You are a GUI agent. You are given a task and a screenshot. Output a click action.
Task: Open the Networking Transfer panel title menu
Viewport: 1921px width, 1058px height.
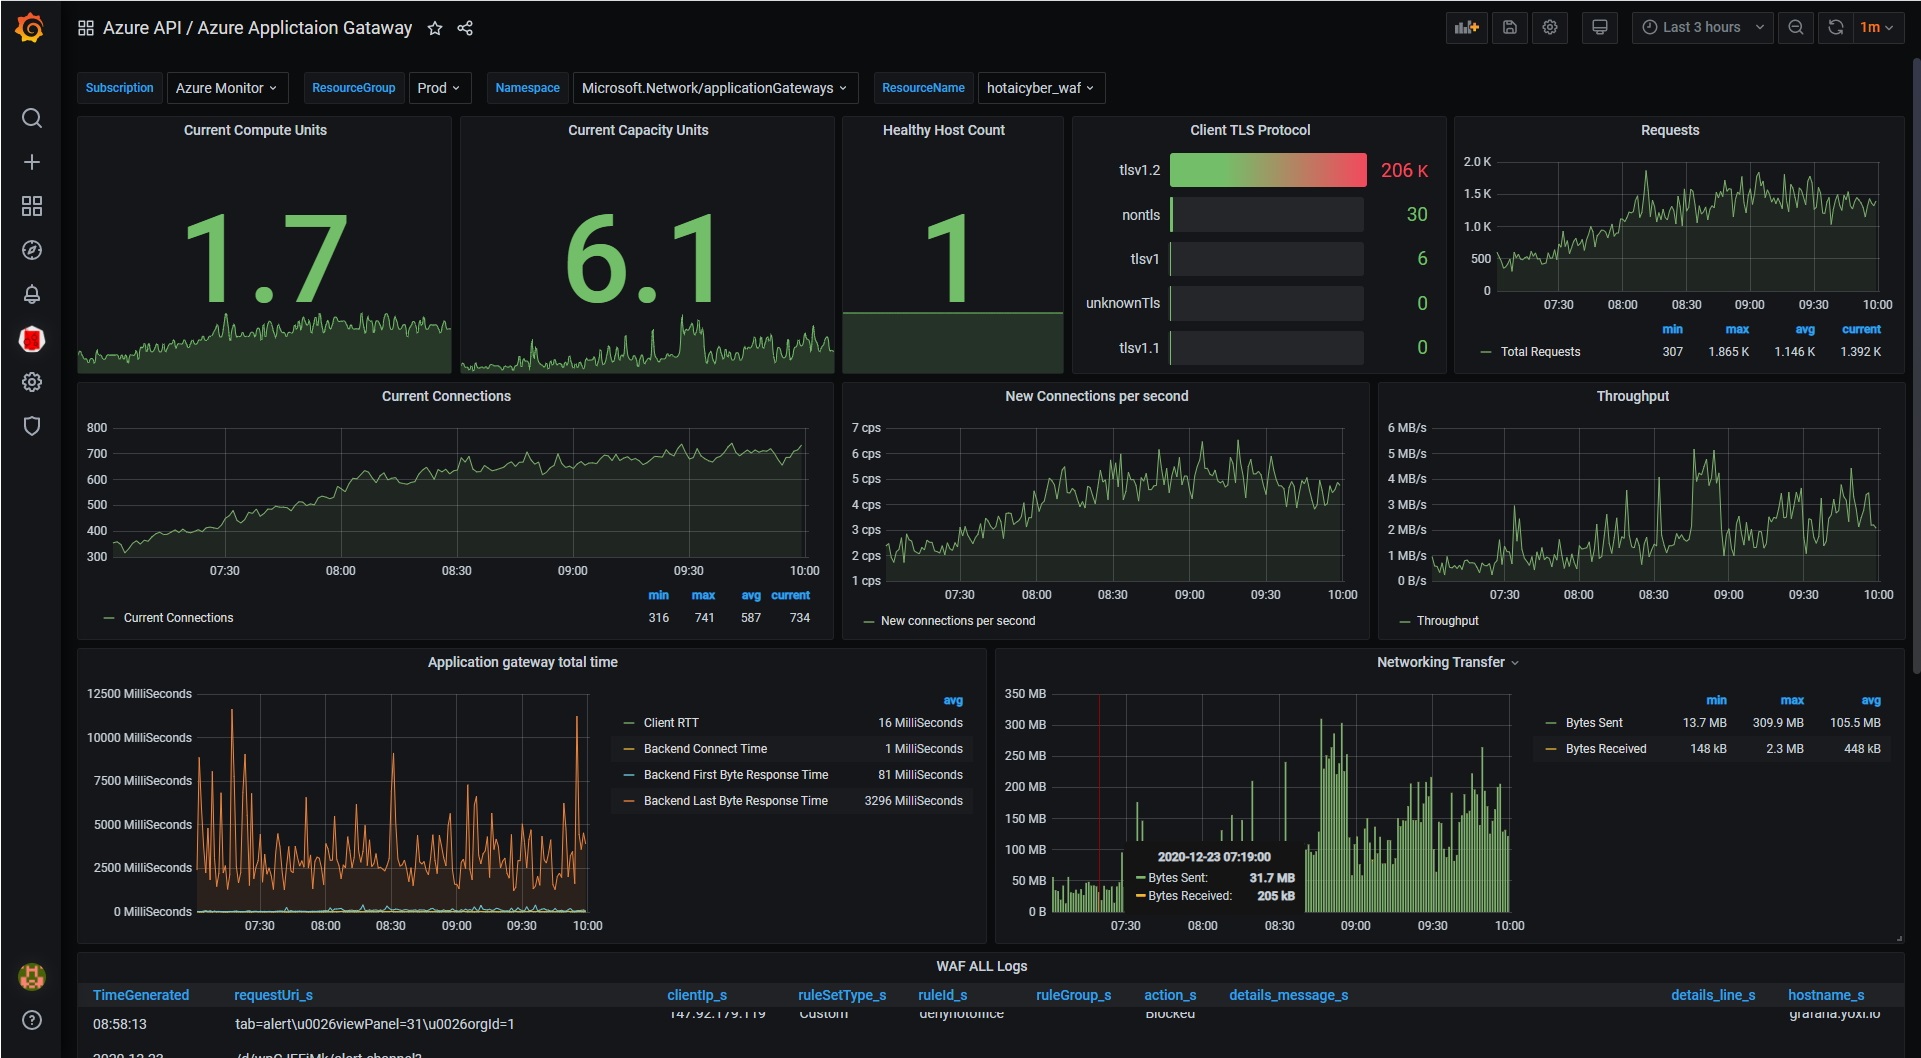point(1440,662)
